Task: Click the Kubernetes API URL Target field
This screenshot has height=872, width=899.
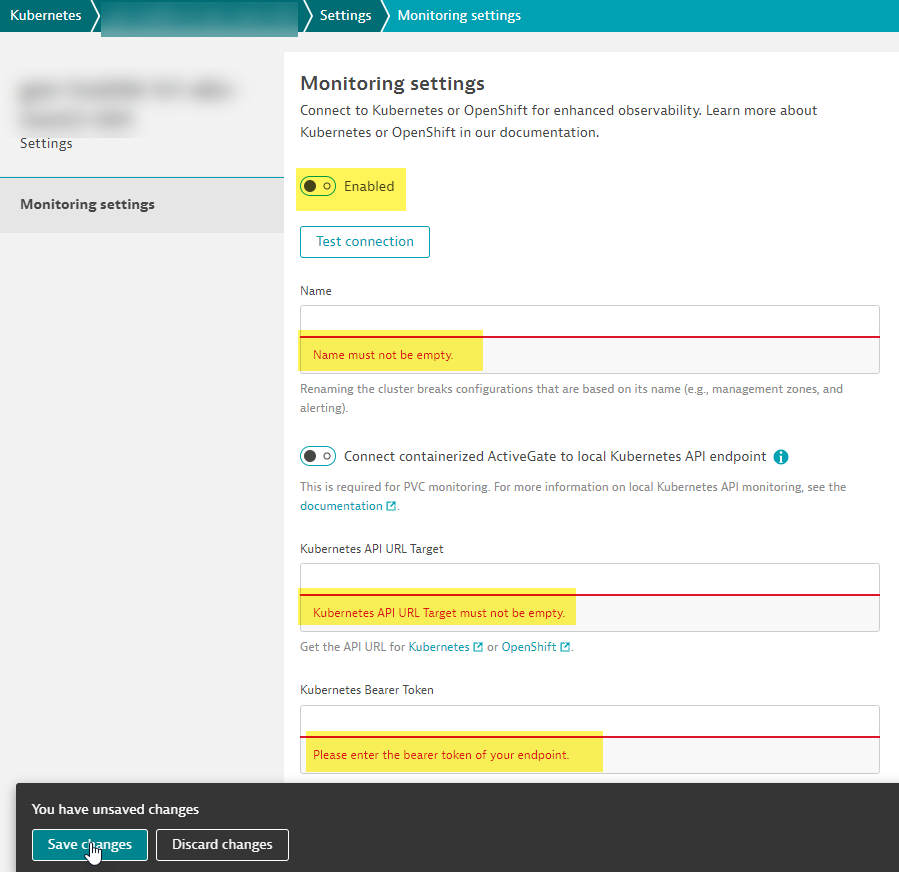Action: click(589, 579)
